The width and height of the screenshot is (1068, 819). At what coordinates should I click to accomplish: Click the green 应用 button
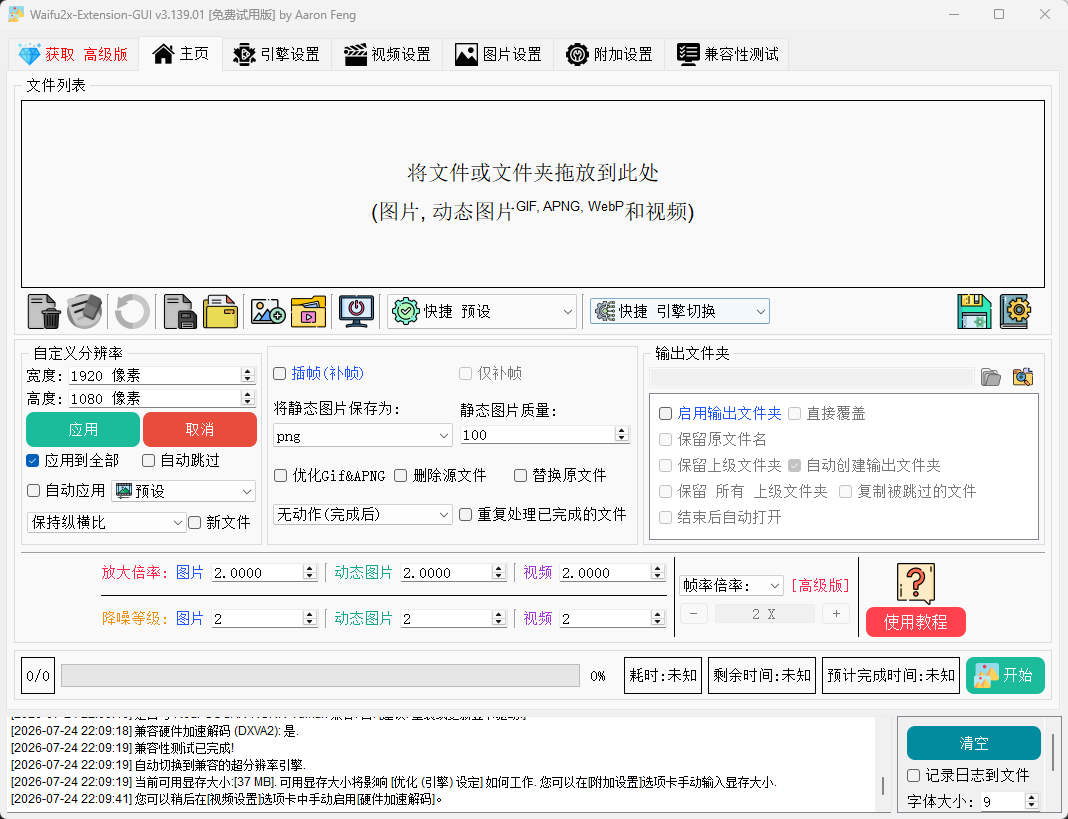pos(83,429)
